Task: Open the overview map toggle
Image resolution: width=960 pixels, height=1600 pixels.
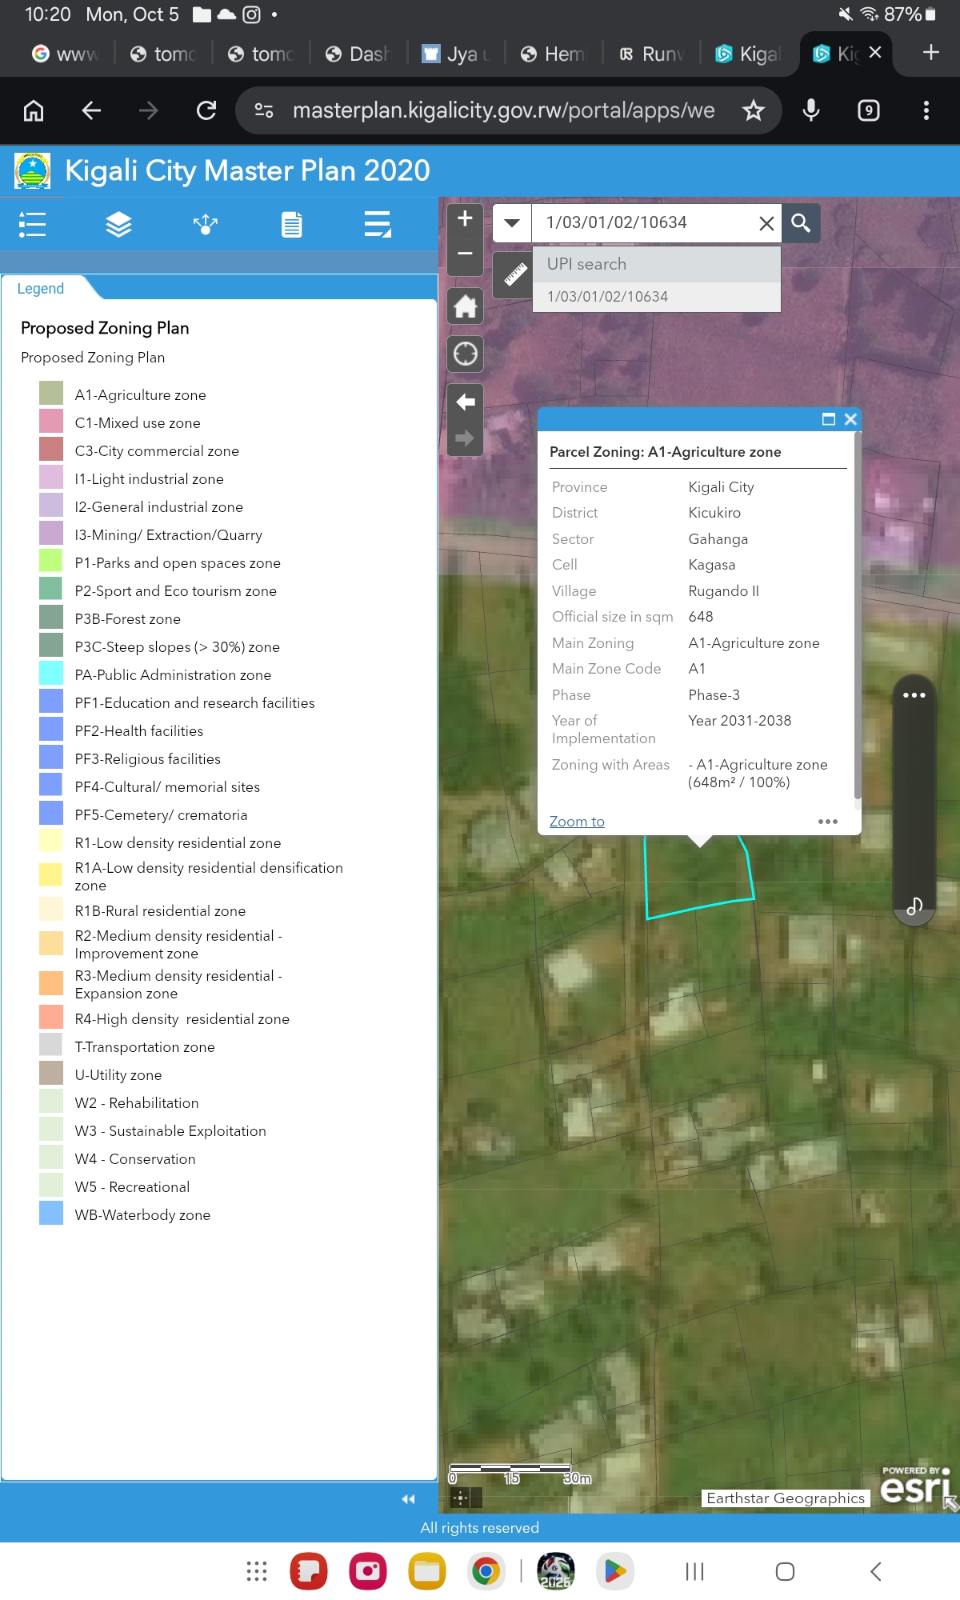Action: tap(950, 1503)
